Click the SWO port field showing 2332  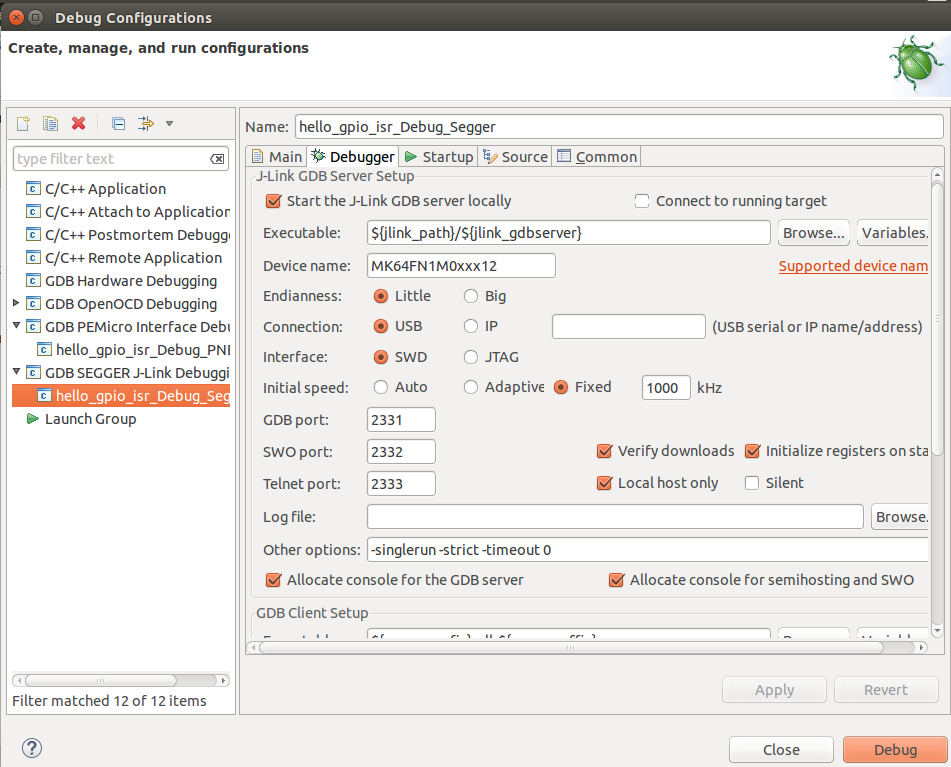[x=401, y=452]
